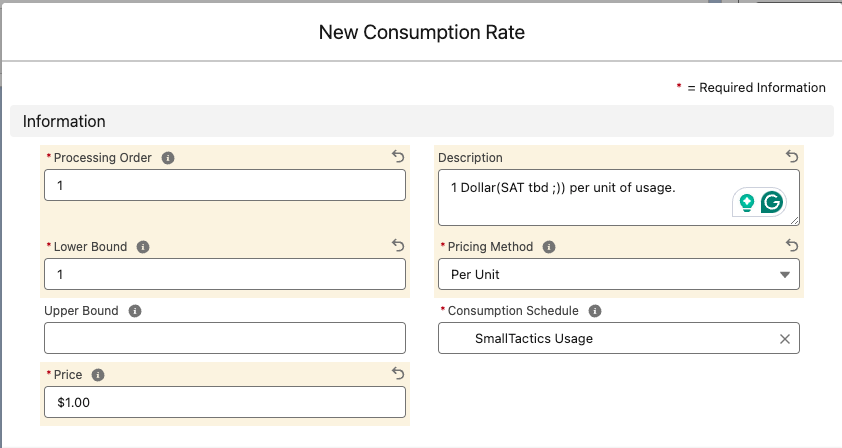Image resolution: width=842 pixels, height=448 pixels.
Task: Click the Consumption Schedule info icon
Action: (596, 311)
